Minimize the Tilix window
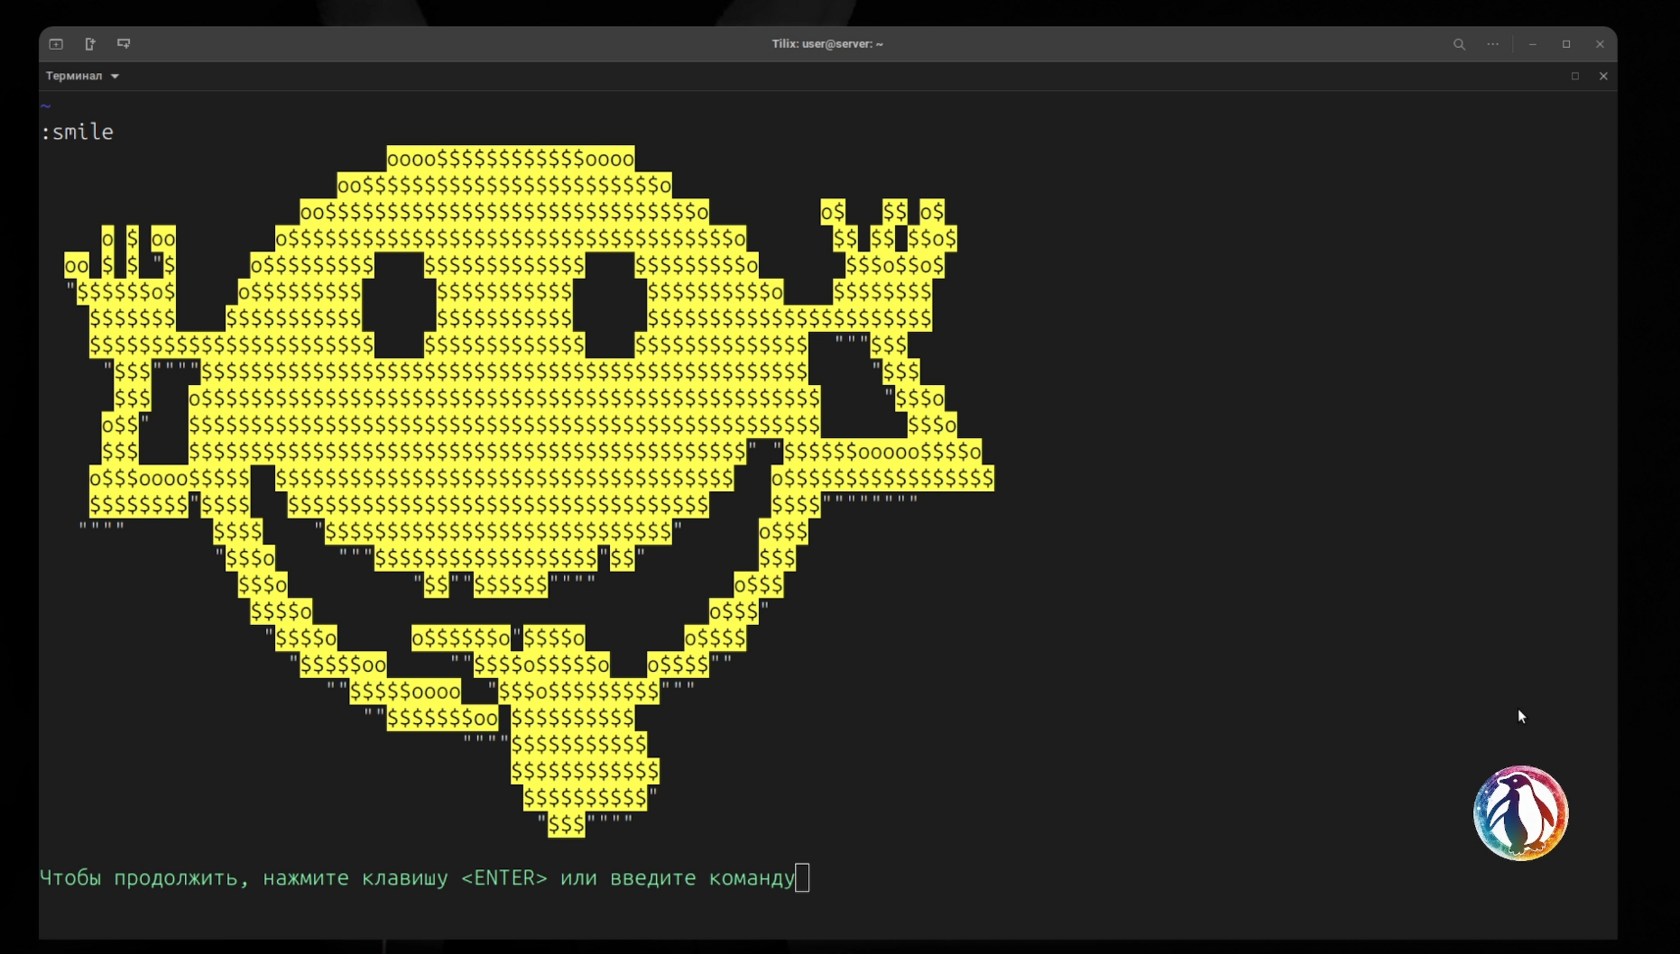The image size is (1680, 954). pos(1532,44)
